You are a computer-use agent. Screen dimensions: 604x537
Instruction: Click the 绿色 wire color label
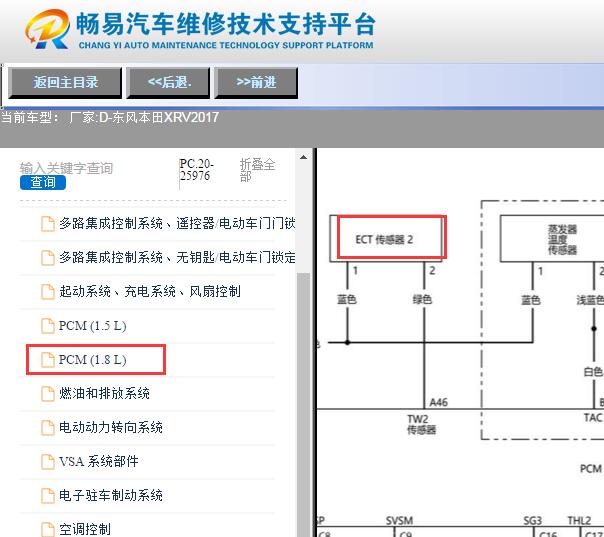(x=422, y=299)
